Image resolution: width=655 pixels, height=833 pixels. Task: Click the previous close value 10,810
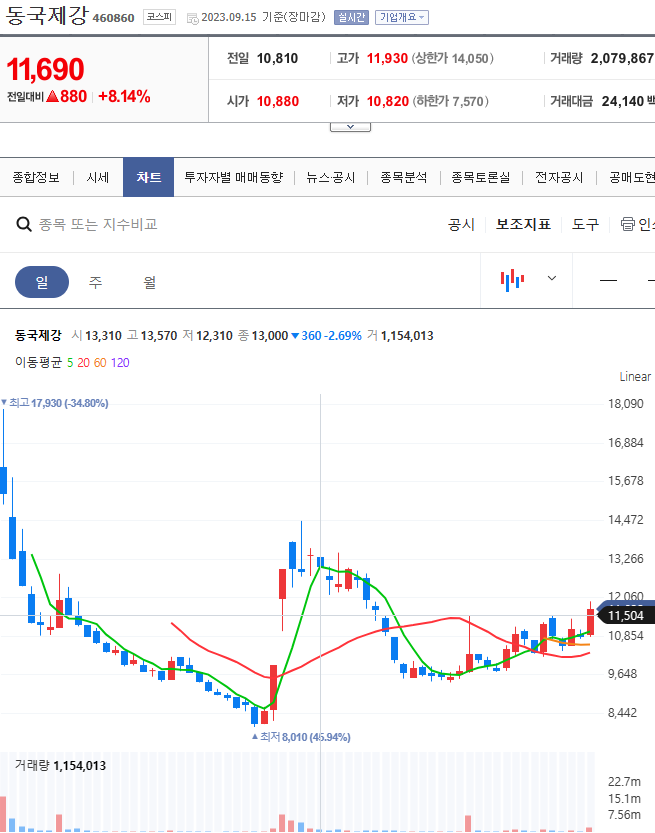(277, 58)
